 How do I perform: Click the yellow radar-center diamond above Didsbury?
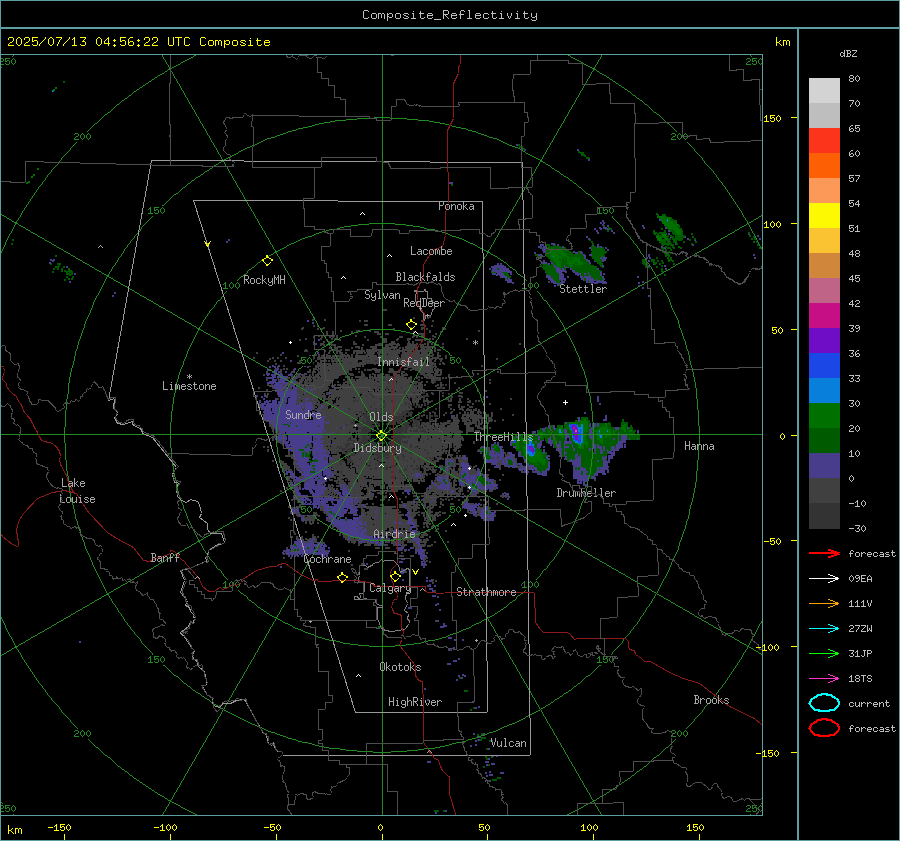pyautogui.click(x=381, y=436)
